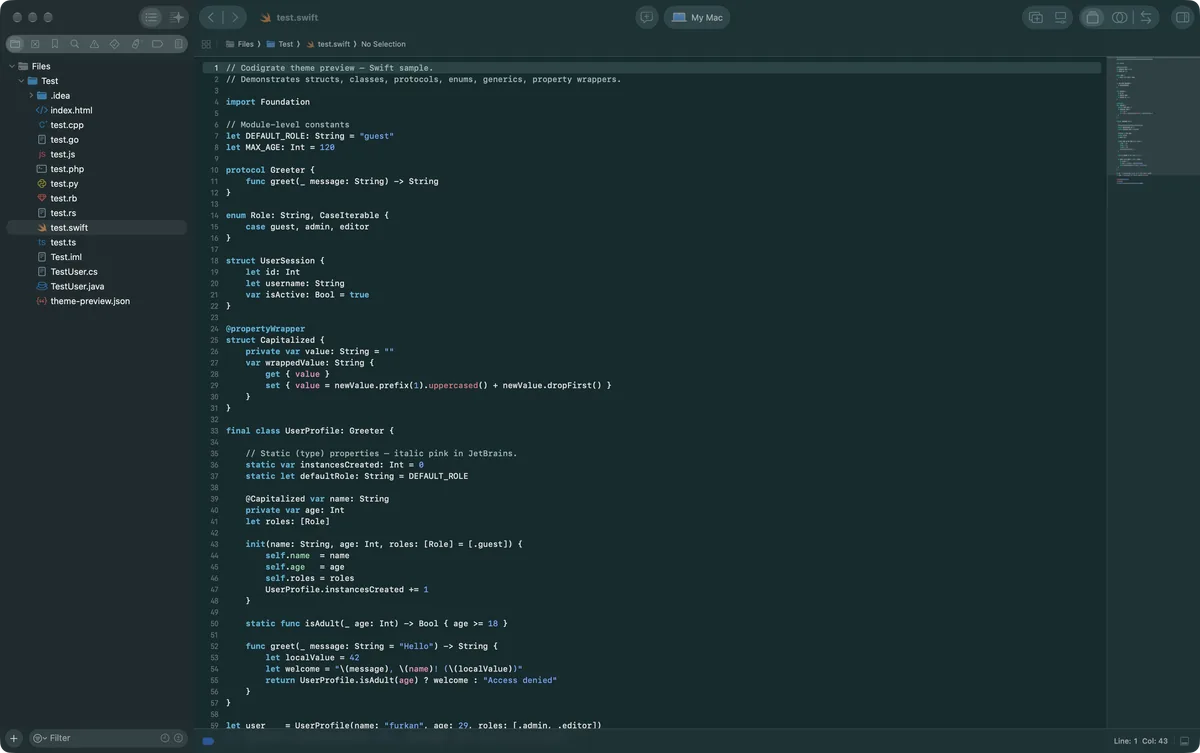The height and width of the screenshot is (753, 1200).
Task: Switch sidebar to the coding assistant sparkle view
Action: click(177, 18)
